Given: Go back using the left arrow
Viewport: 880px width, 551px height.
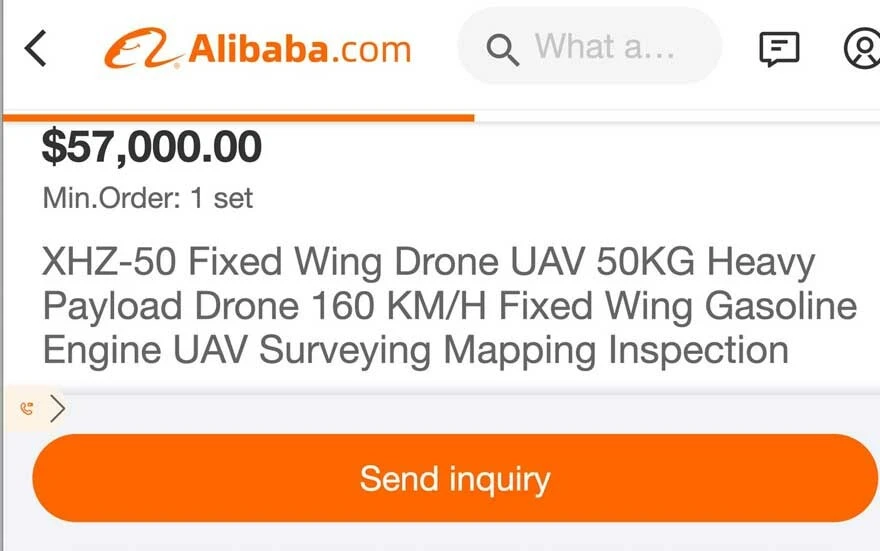Looking at the screenshot, I should pyautogui.click(x=36, y=48).
